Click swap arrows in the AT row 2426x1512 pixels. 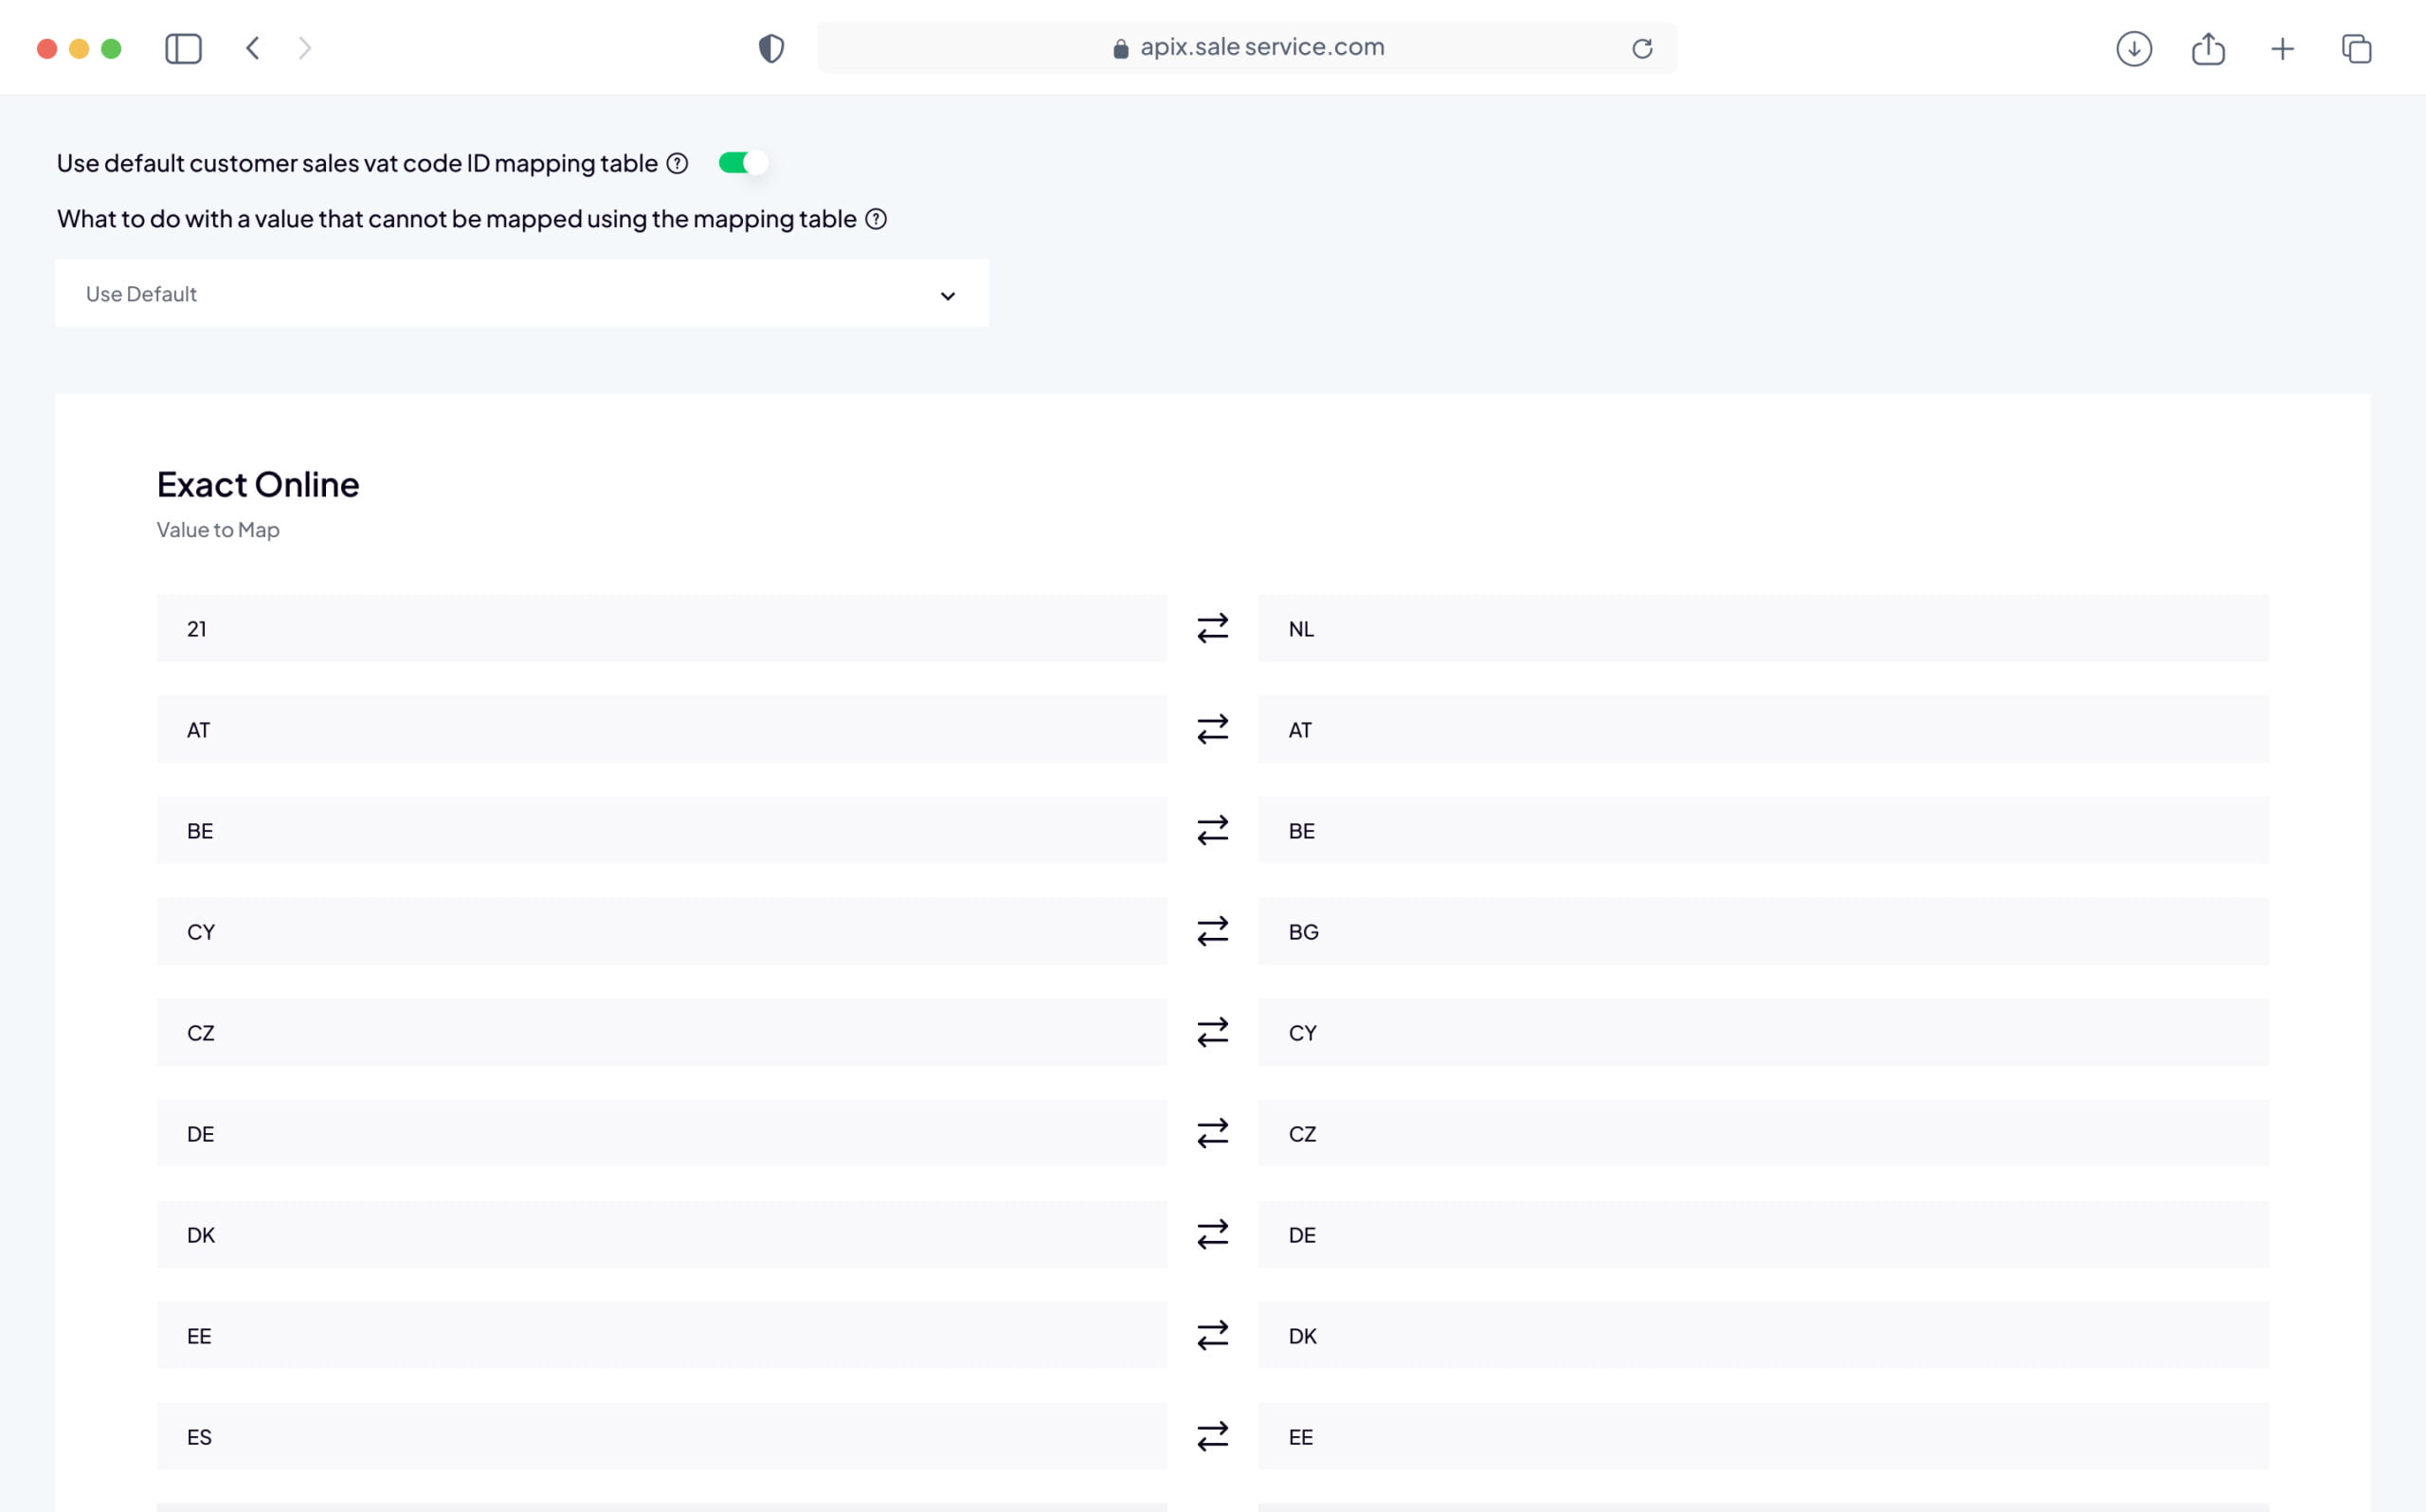click(x=1213, y=729)
